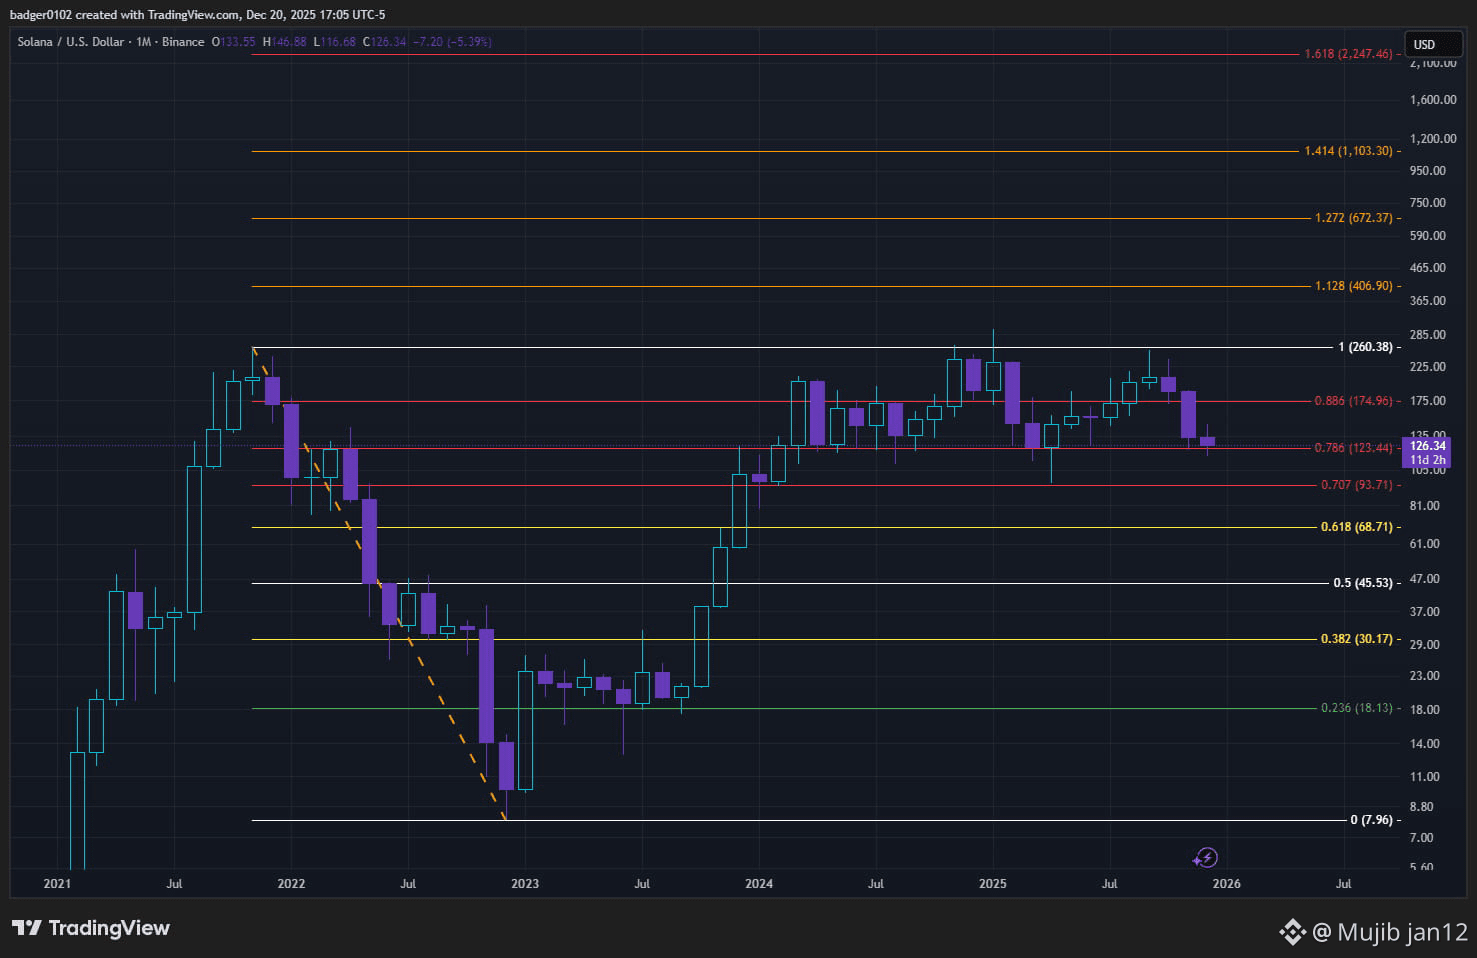Click the -7.20 (-5.39%) change value
Image resolution: width=1477 pixels, height=958 pixels.
[x=452, y=42]
